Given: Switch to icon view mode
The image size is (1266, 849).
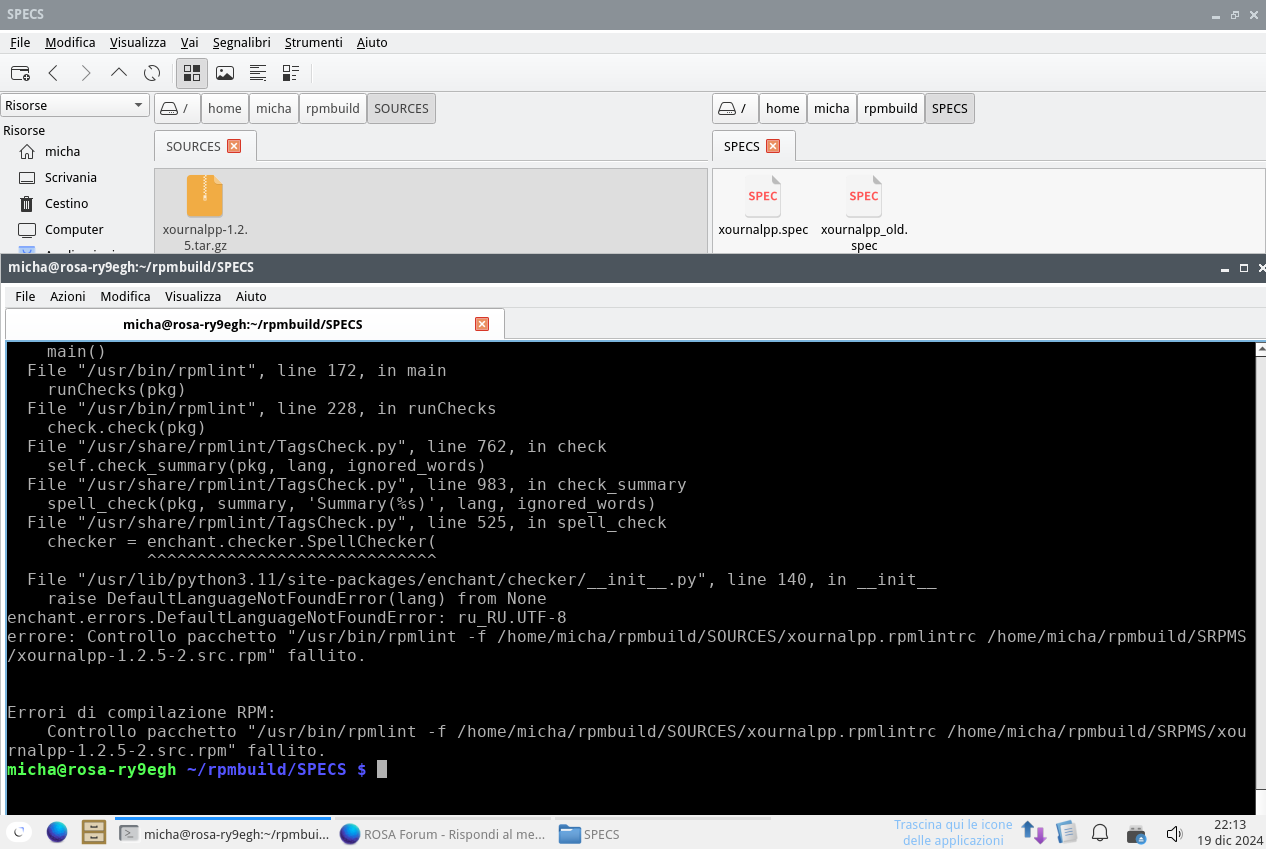Looking at the screenshot, I should 192,73.
